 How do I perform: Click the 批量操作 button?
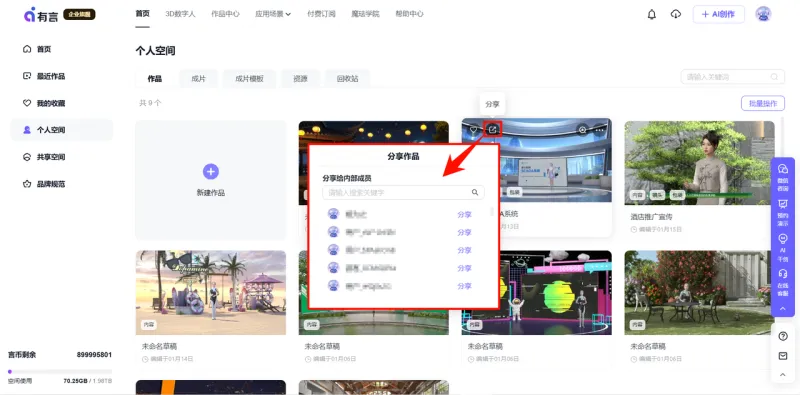763,103
